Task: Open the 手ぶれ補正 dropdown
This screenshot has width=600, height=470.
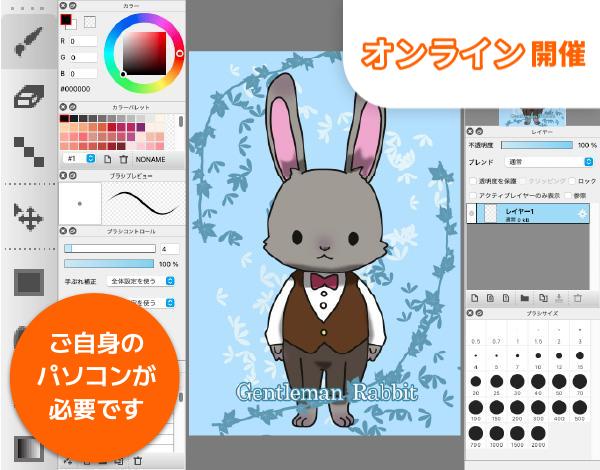Action: pos(141,281)
